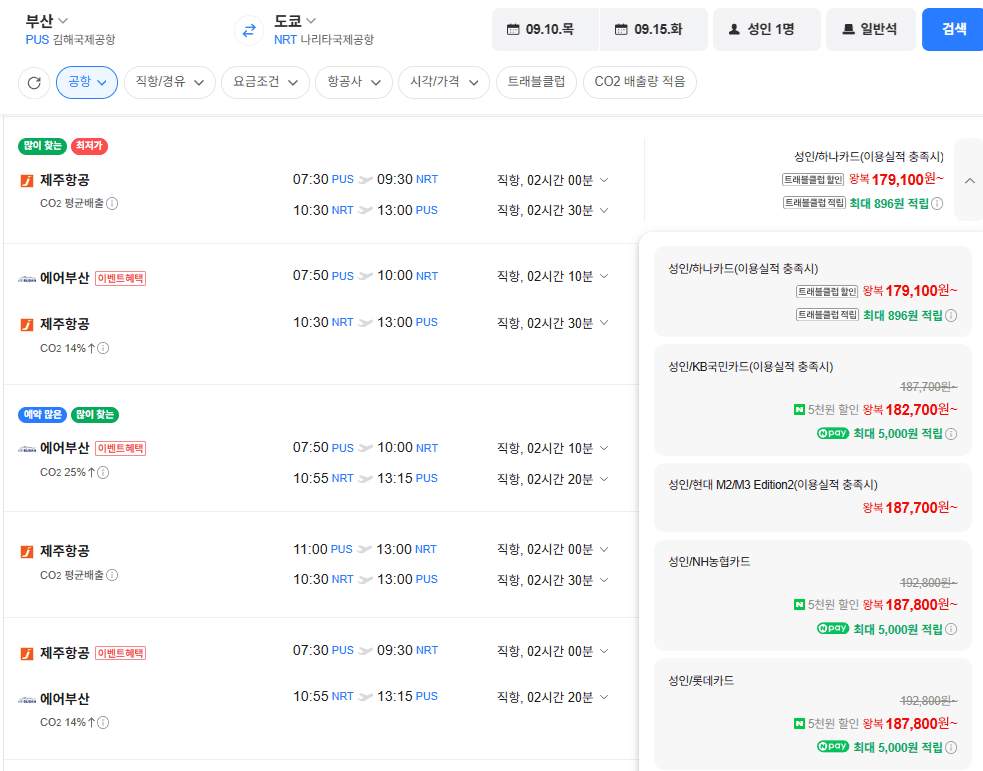Open CO2 평균배출 info for the 11:00 PUS flight
Screen dimensions: 983x771
[112, 575]
